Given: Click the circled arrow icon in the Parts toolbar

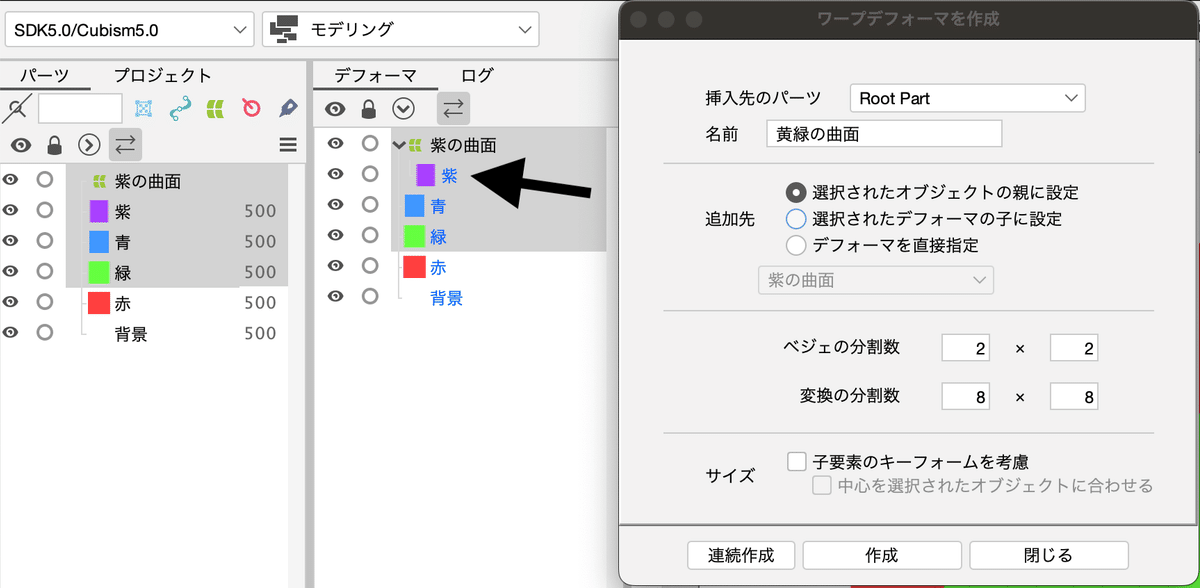Looking at the screenshot, I should pos(90,145).
